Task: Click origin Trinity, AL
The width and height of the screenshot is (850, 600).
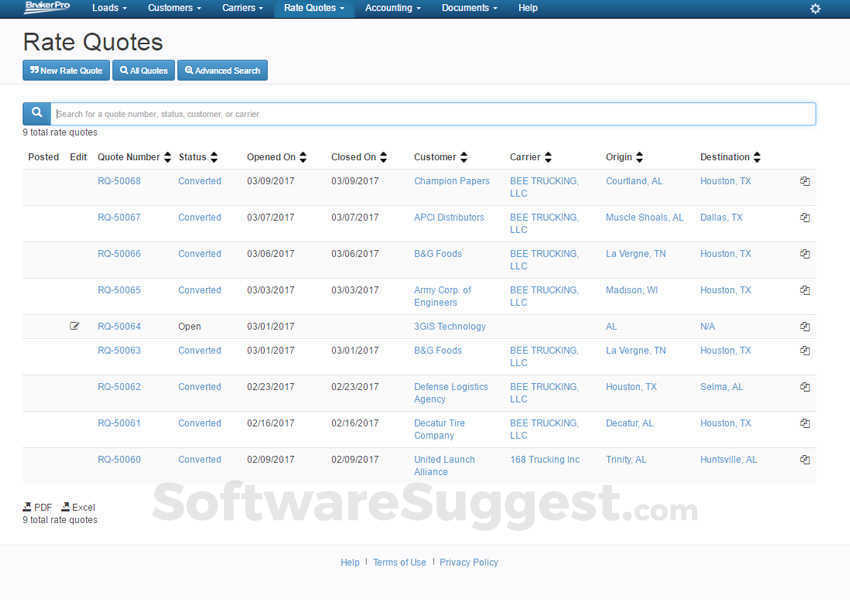Action: tap(626, 460)
